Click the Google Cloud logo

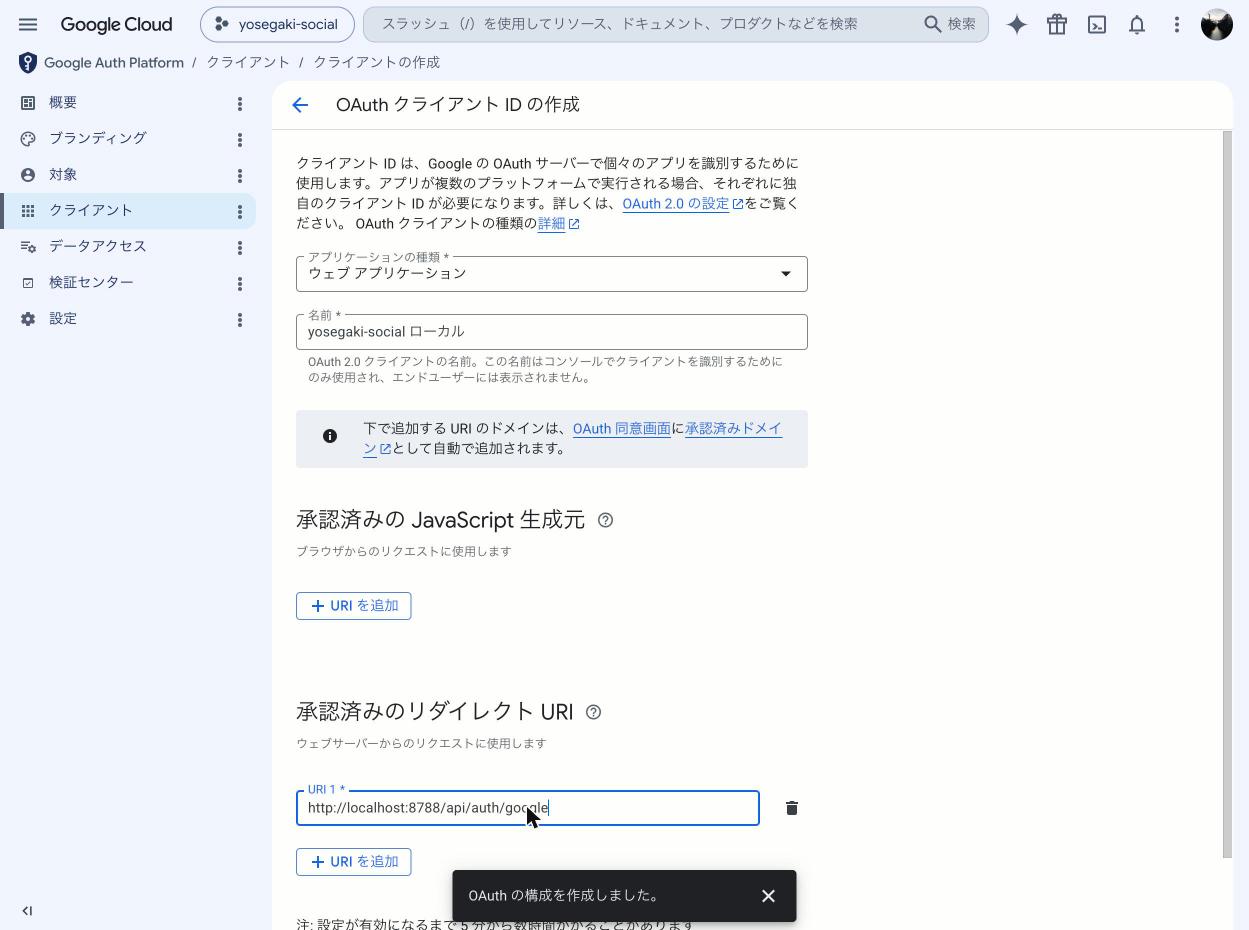click(x=116, y=25)
